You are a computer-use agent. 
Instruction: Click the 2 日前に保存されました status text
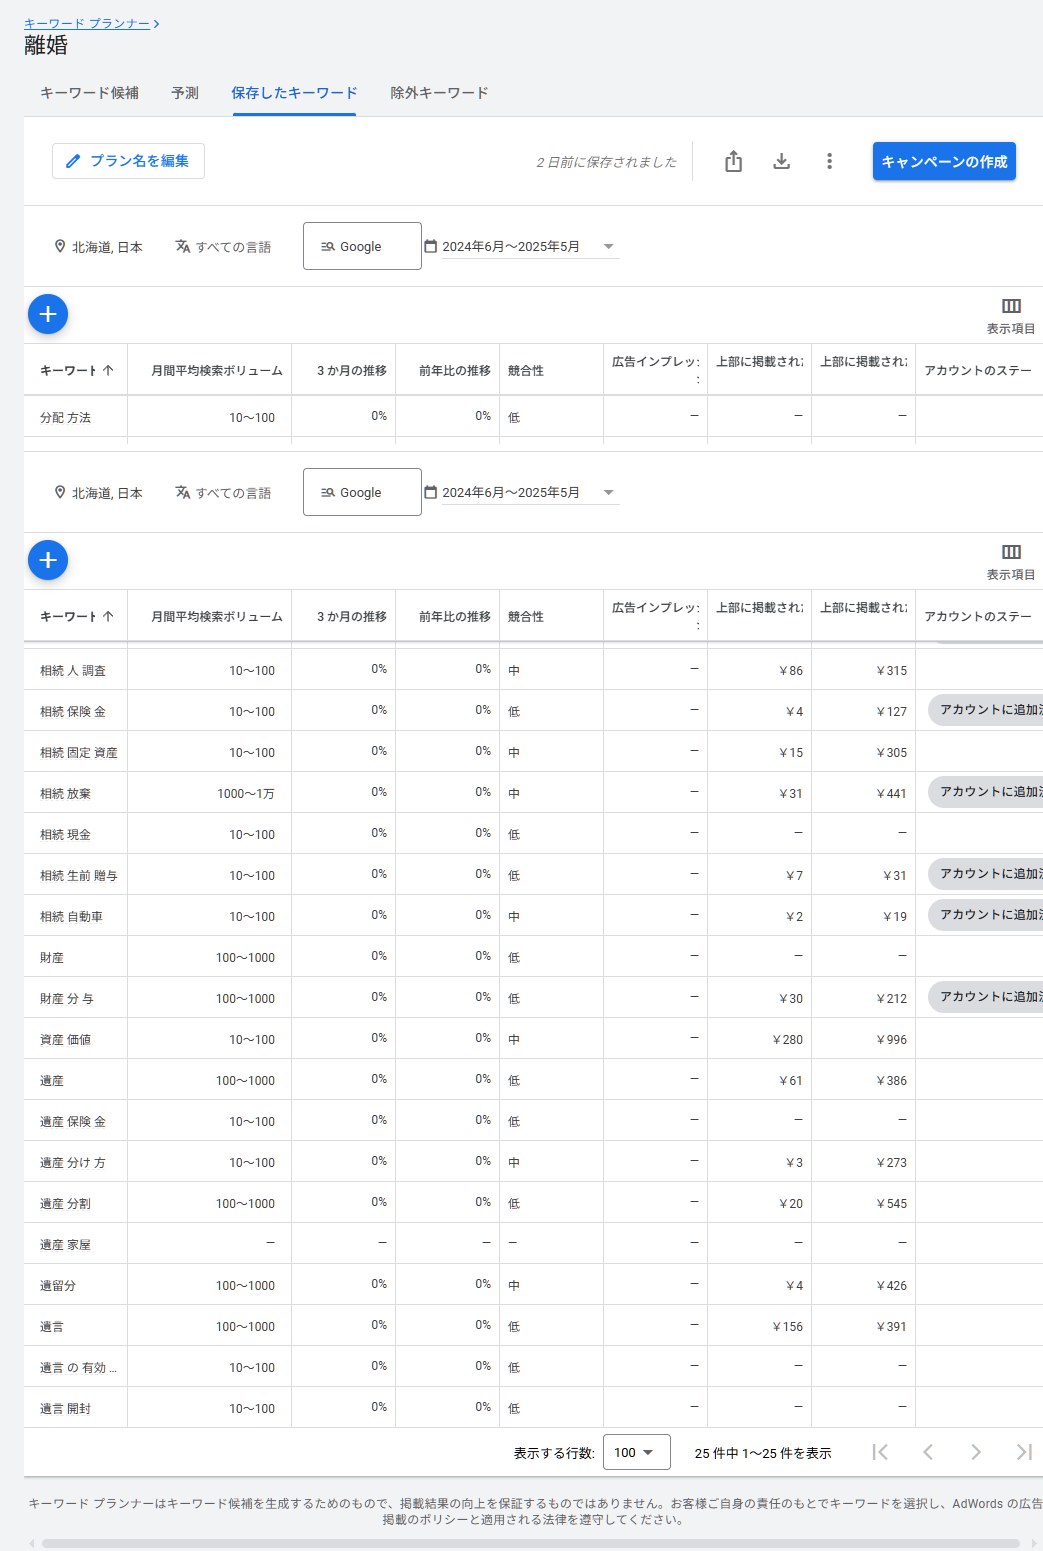606,162
